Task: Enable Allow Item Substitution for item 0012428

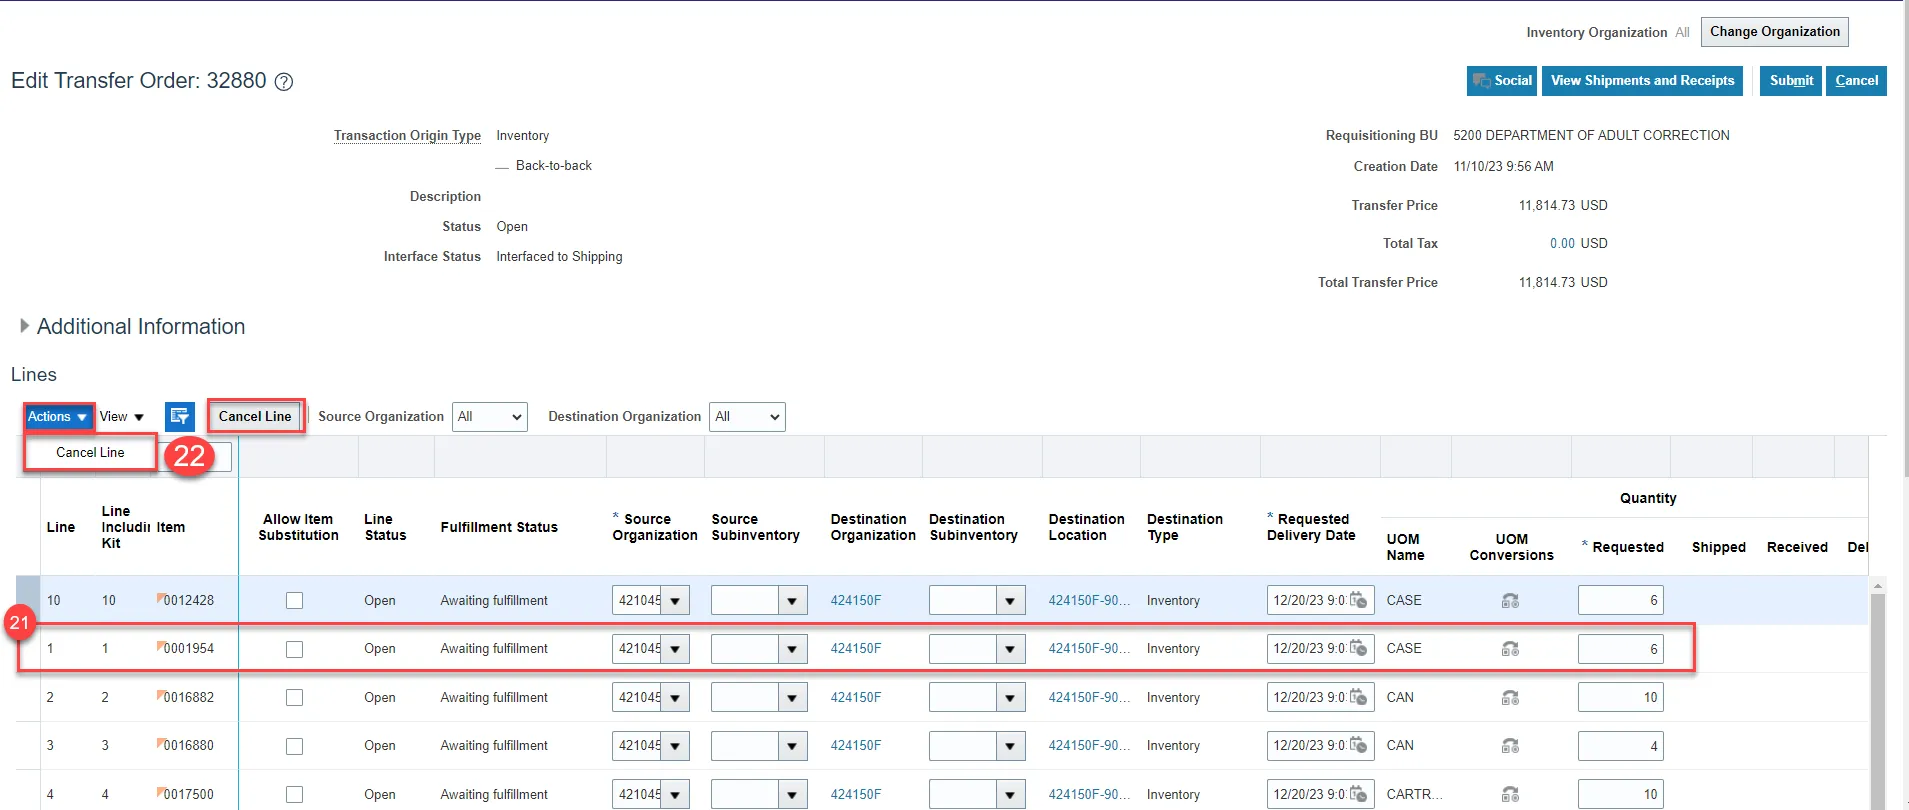Action: [x=294, y=601]
